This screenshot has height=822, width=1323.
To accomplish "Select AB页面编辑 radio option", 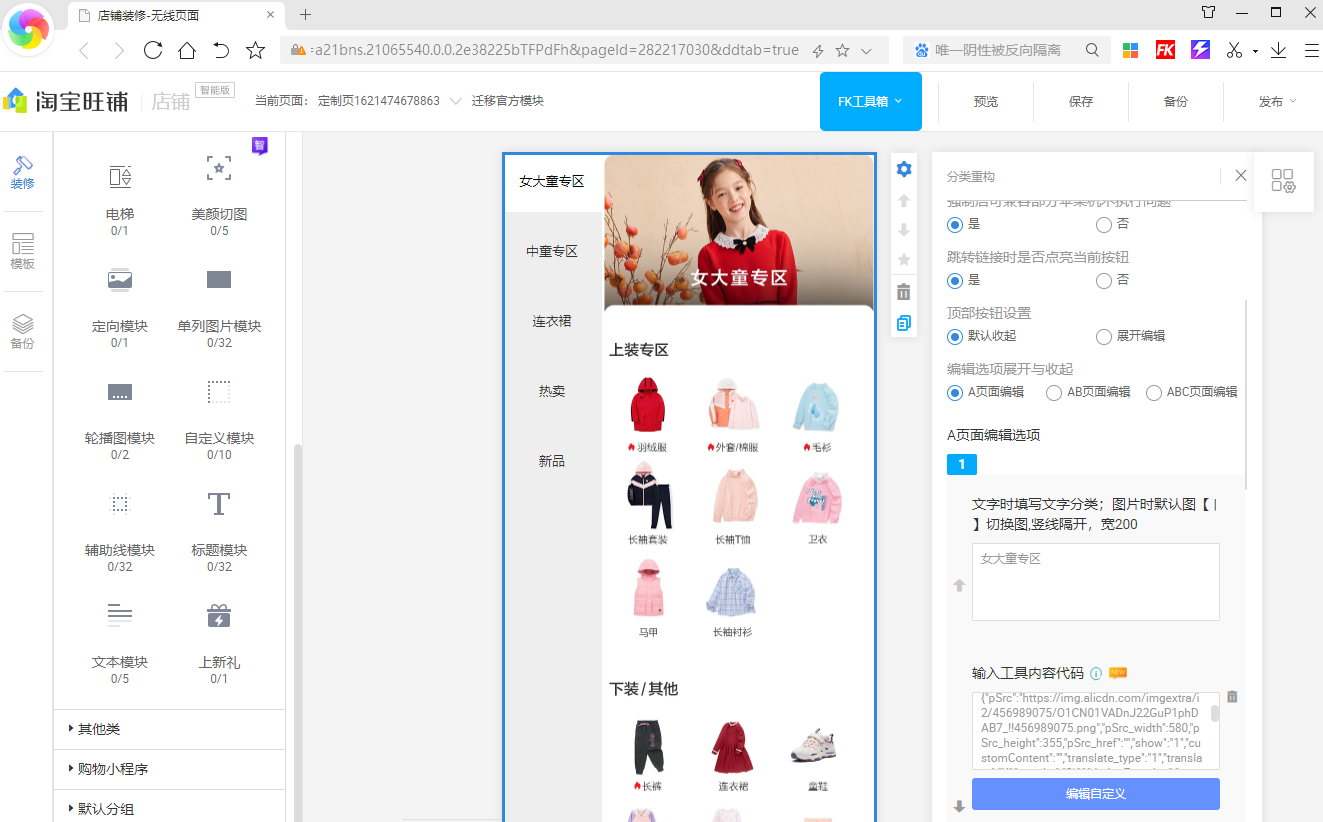I will point(1053,392).
